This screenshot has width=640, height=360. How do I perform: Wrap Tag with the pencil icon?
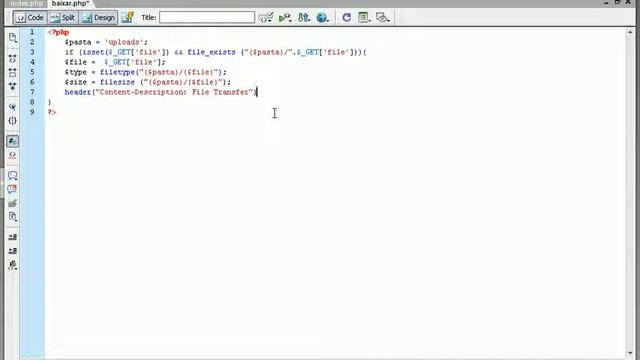point(13,203)
